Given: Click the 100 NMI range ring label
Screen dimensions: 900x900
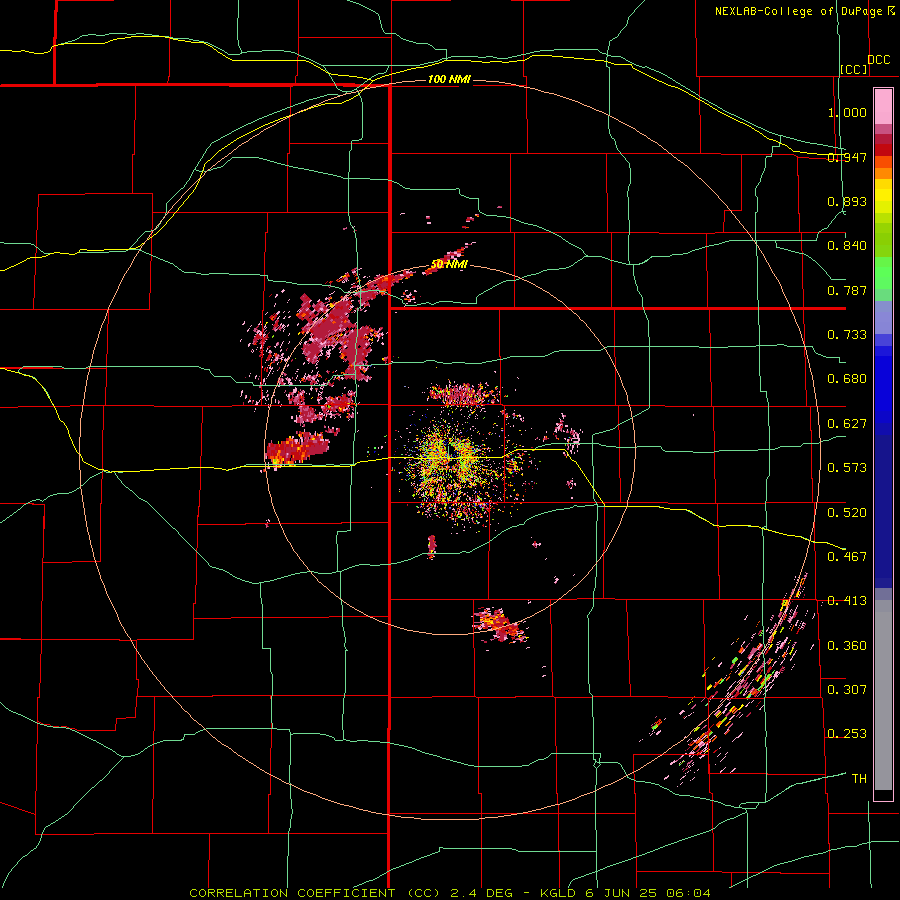Looking at the screenshot, I should click(x=449, y=79).
